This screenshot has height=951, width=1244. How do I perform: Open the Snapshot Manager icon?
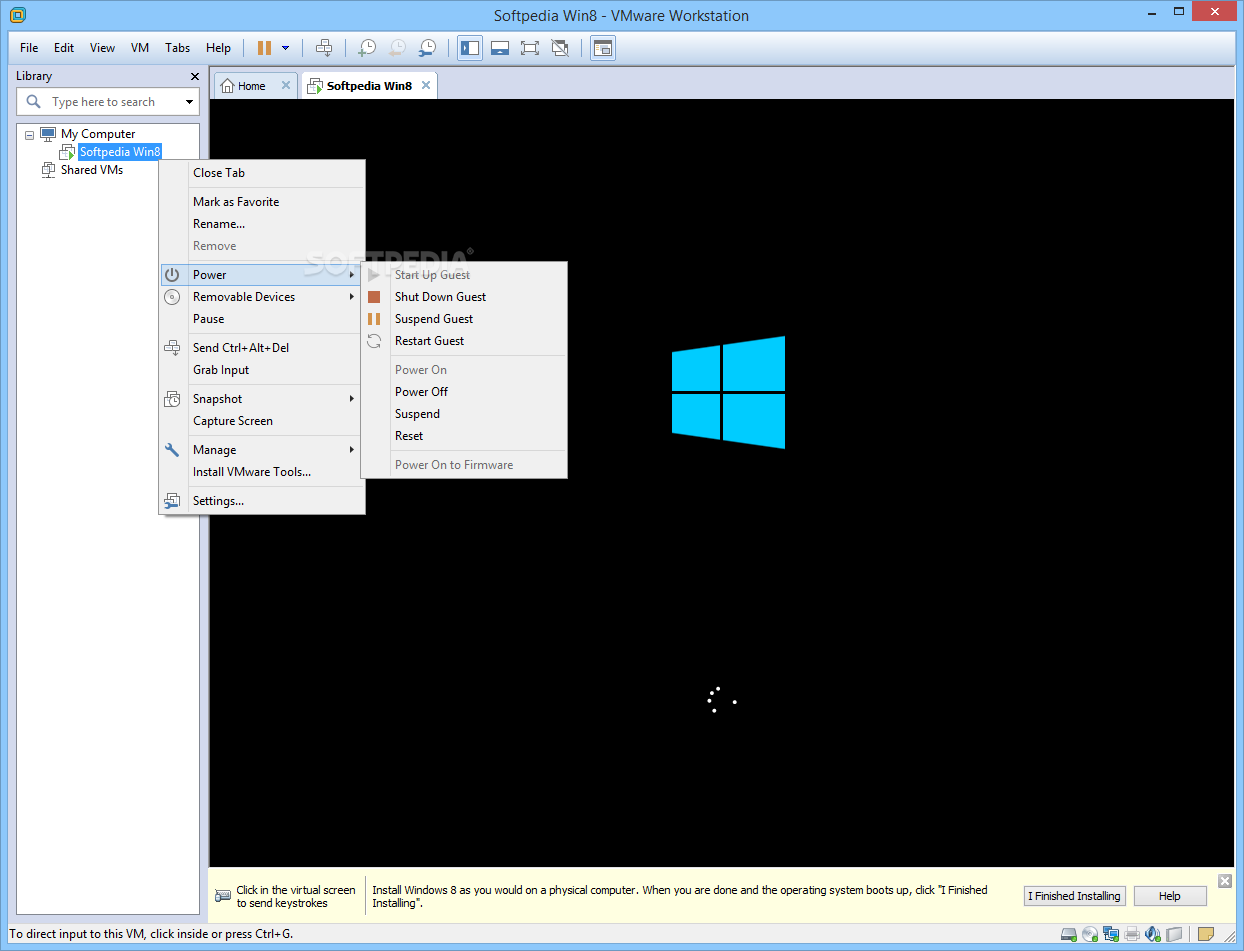point(427,47)
